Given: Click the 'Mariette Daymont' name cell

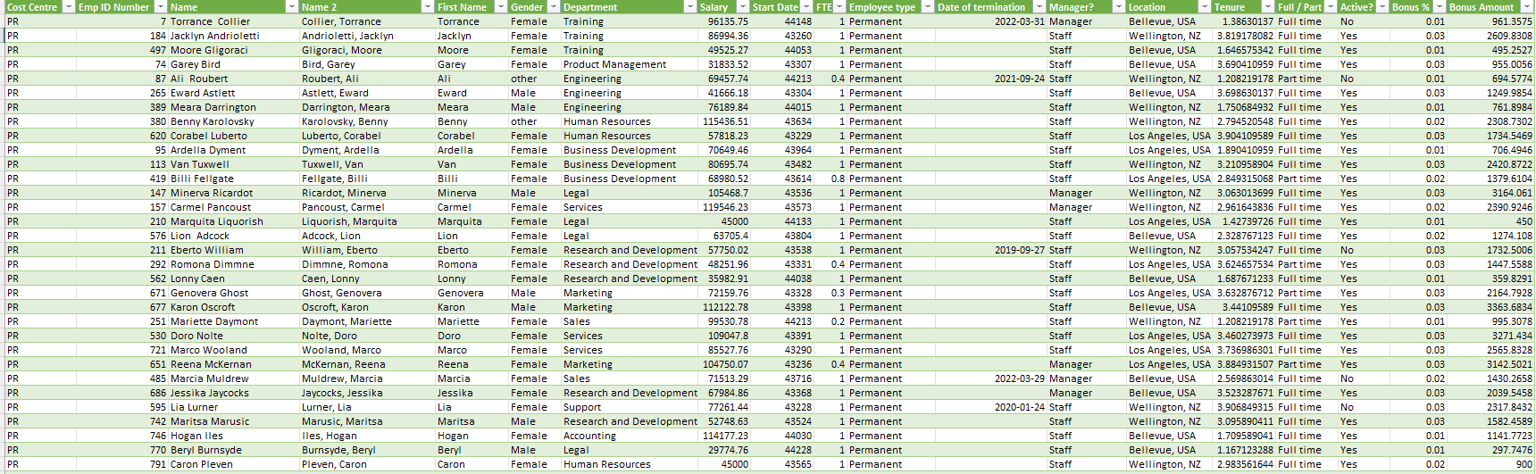Looking at the screenshot, I should (x=233, y=322).
